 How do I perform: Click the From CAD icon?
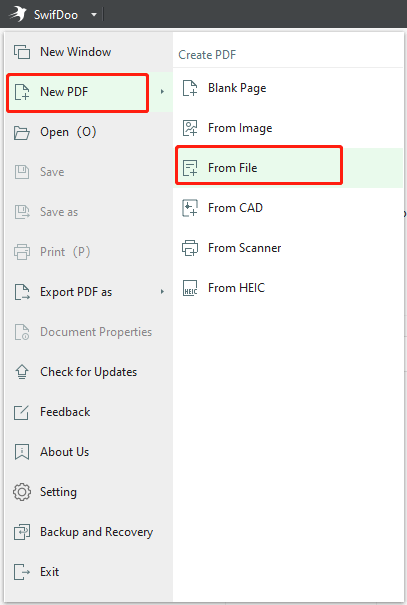(190, 208)
